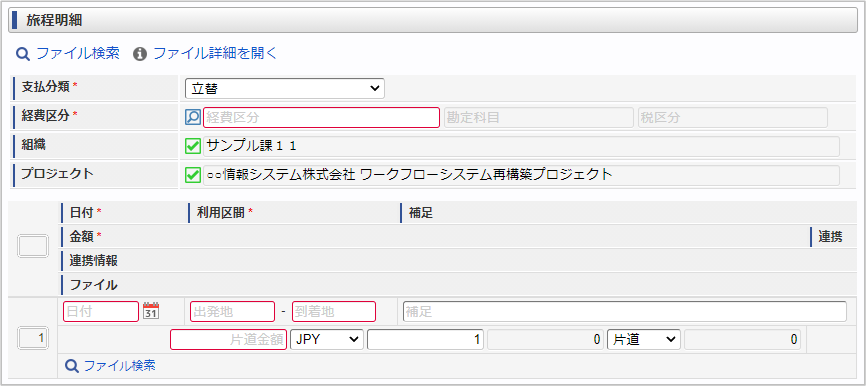Open the calendar date picker icon

click(x=151, y=311)
